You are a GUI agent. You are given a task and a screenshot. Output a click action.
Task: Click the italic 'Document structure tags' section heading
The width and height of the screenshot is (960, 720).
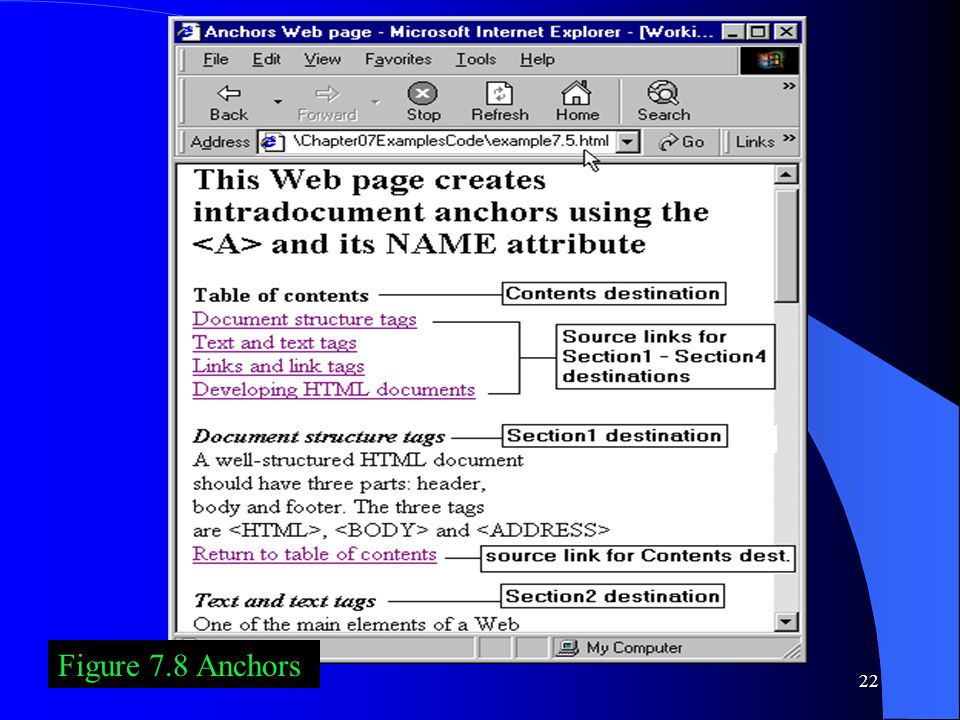click(x=319, y=437)
